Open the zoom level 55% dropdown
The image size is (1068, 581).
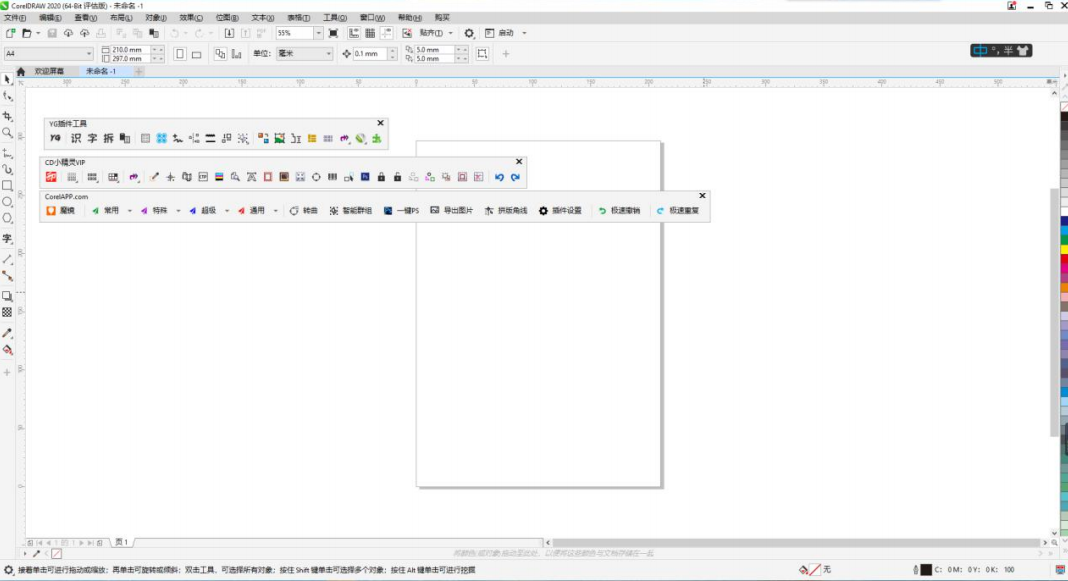tap(319, 33)
